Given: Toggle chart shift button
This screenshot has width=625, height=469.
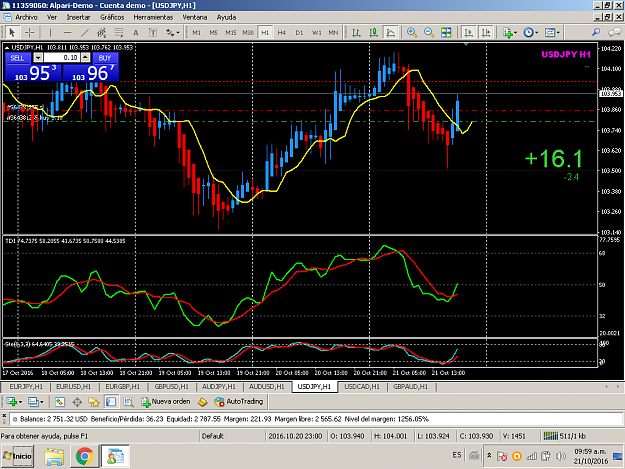Looking at the screenshot, I should tap(486, 32).
